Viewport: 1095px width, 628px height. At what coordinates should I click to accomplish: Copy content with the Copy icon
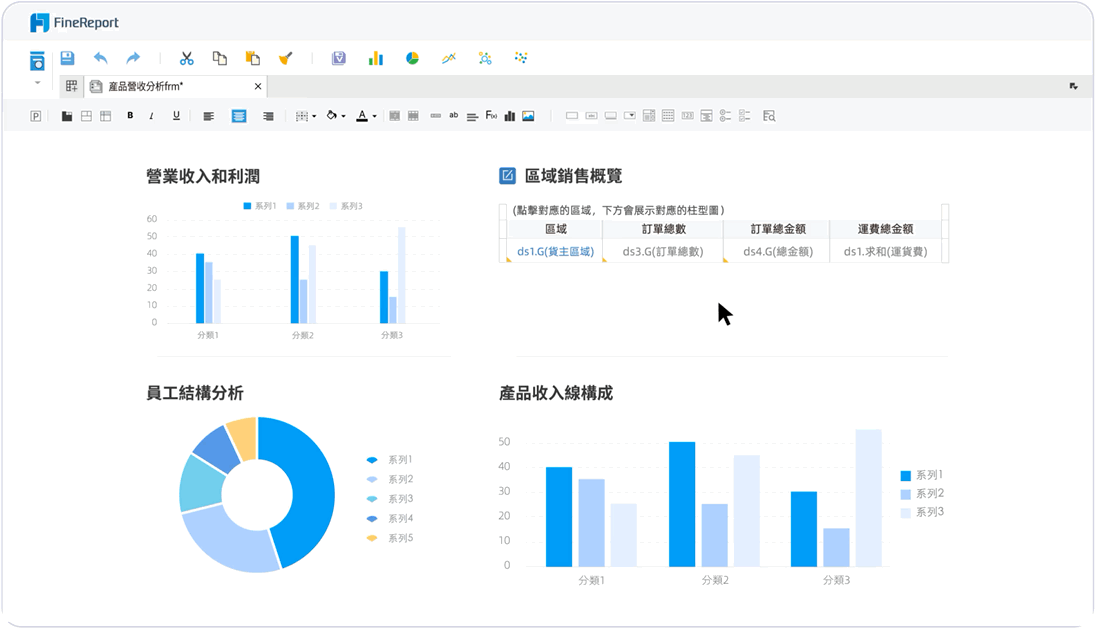coord(219,58)
